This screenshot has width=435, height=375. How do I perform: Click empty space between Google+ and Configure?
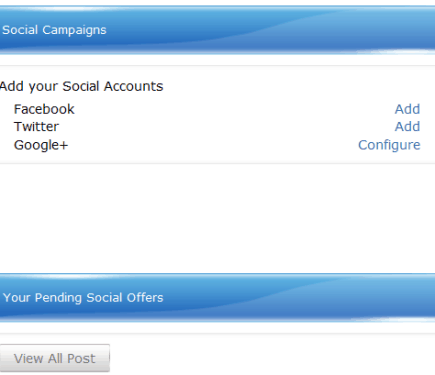pos(213,145)
